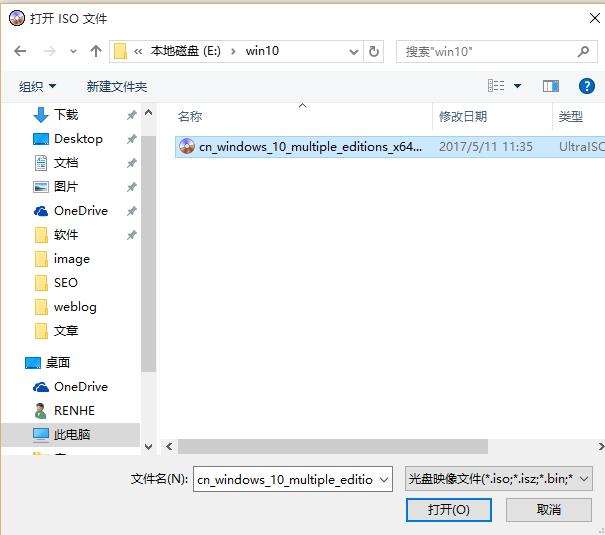Image resolution: width=605 pixels, height=535 pixels.
Task: Click the win10 breadcrumb segment
Action: [262, 51]
